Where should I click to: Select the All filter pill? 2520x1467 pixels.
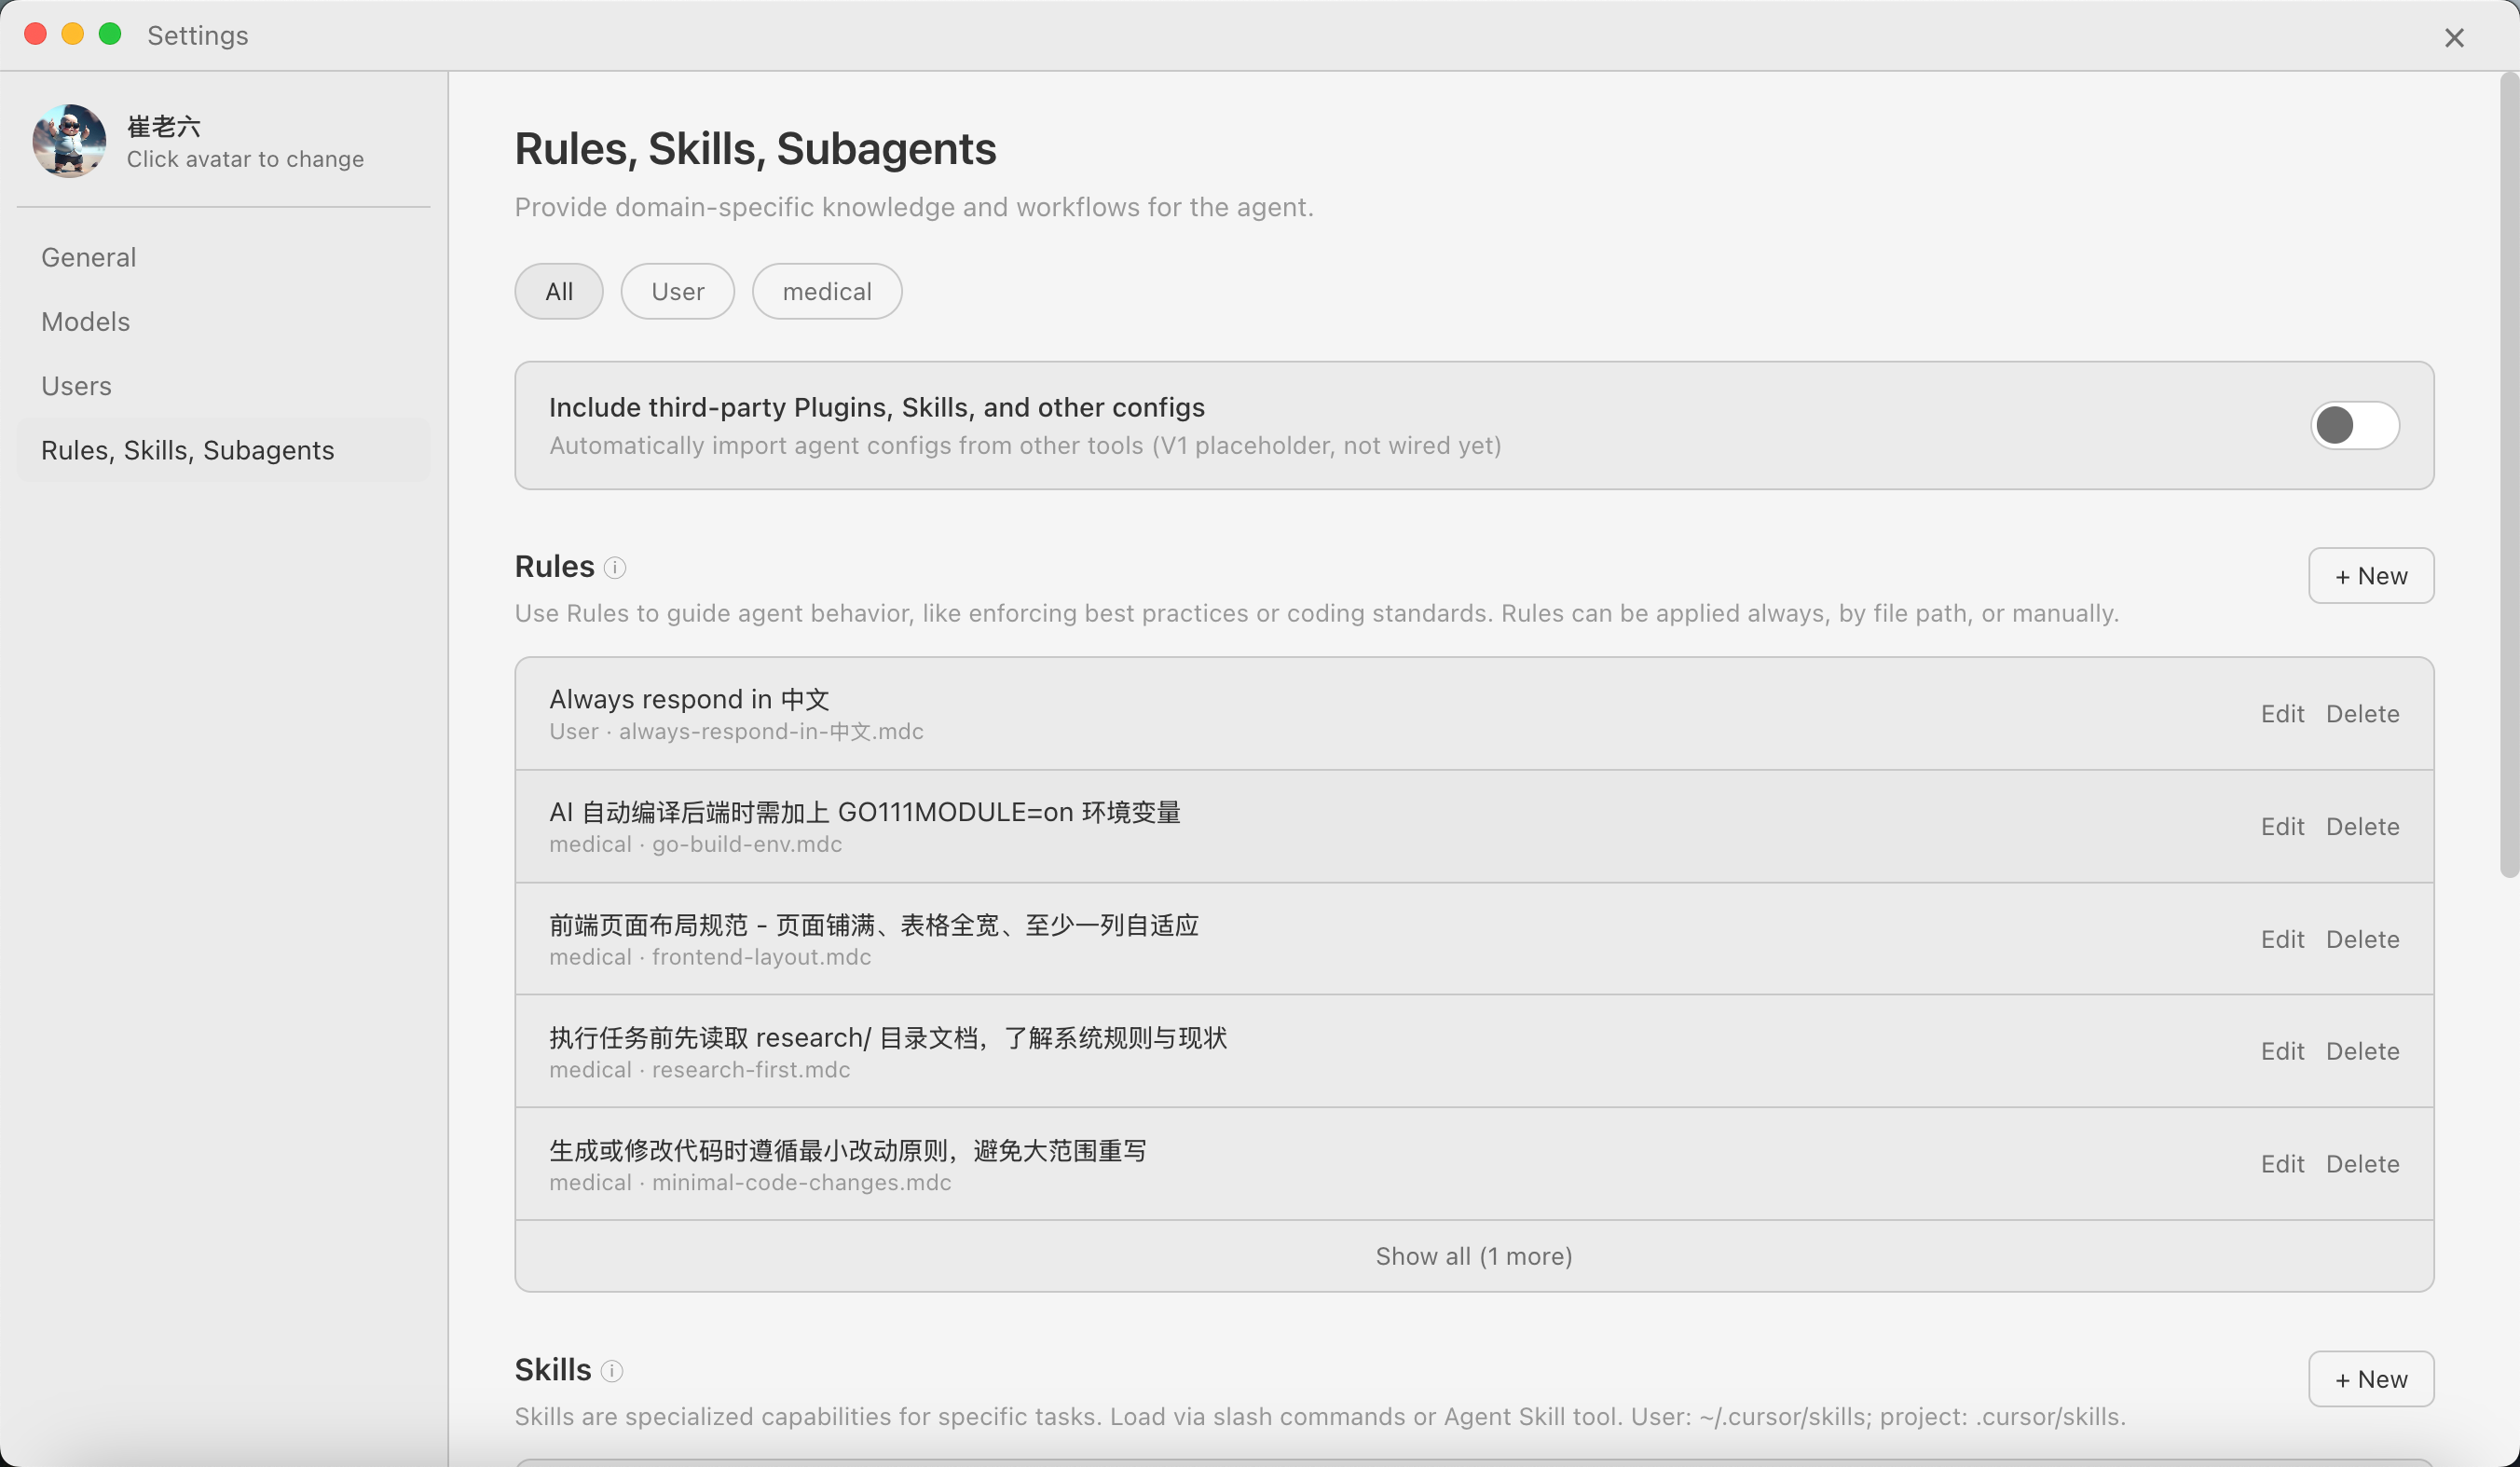coord(559,292)
